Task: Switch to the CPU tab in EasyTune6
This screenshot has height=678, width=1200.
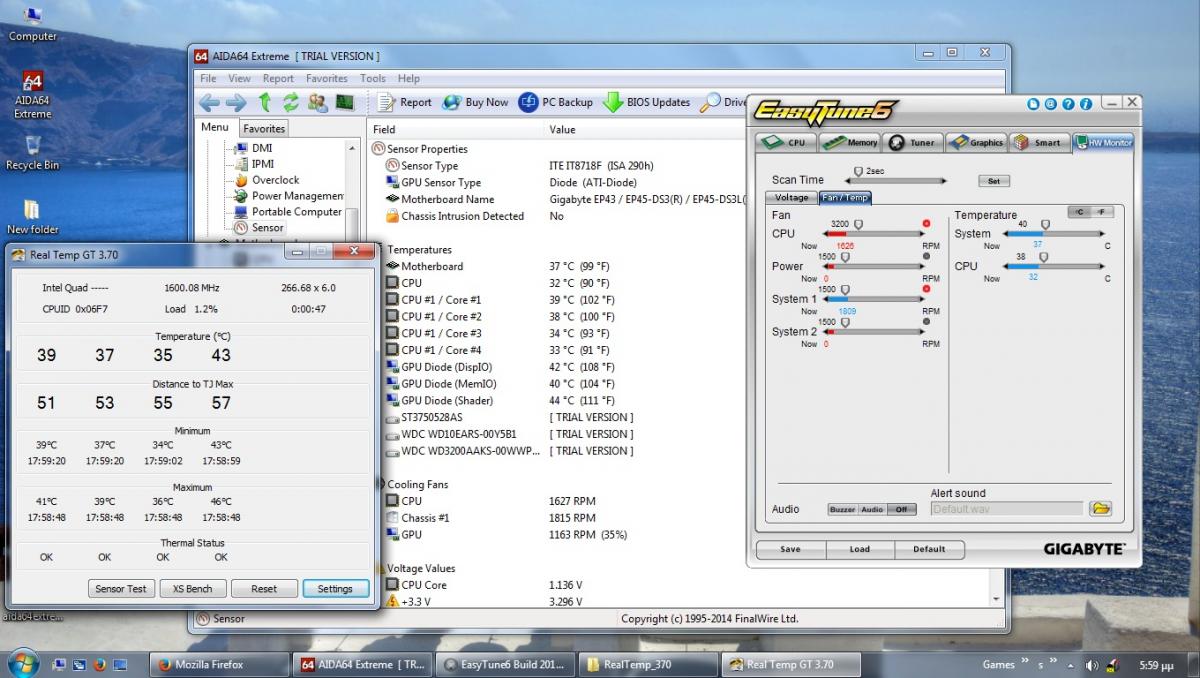Action: [x=786, y=142]
